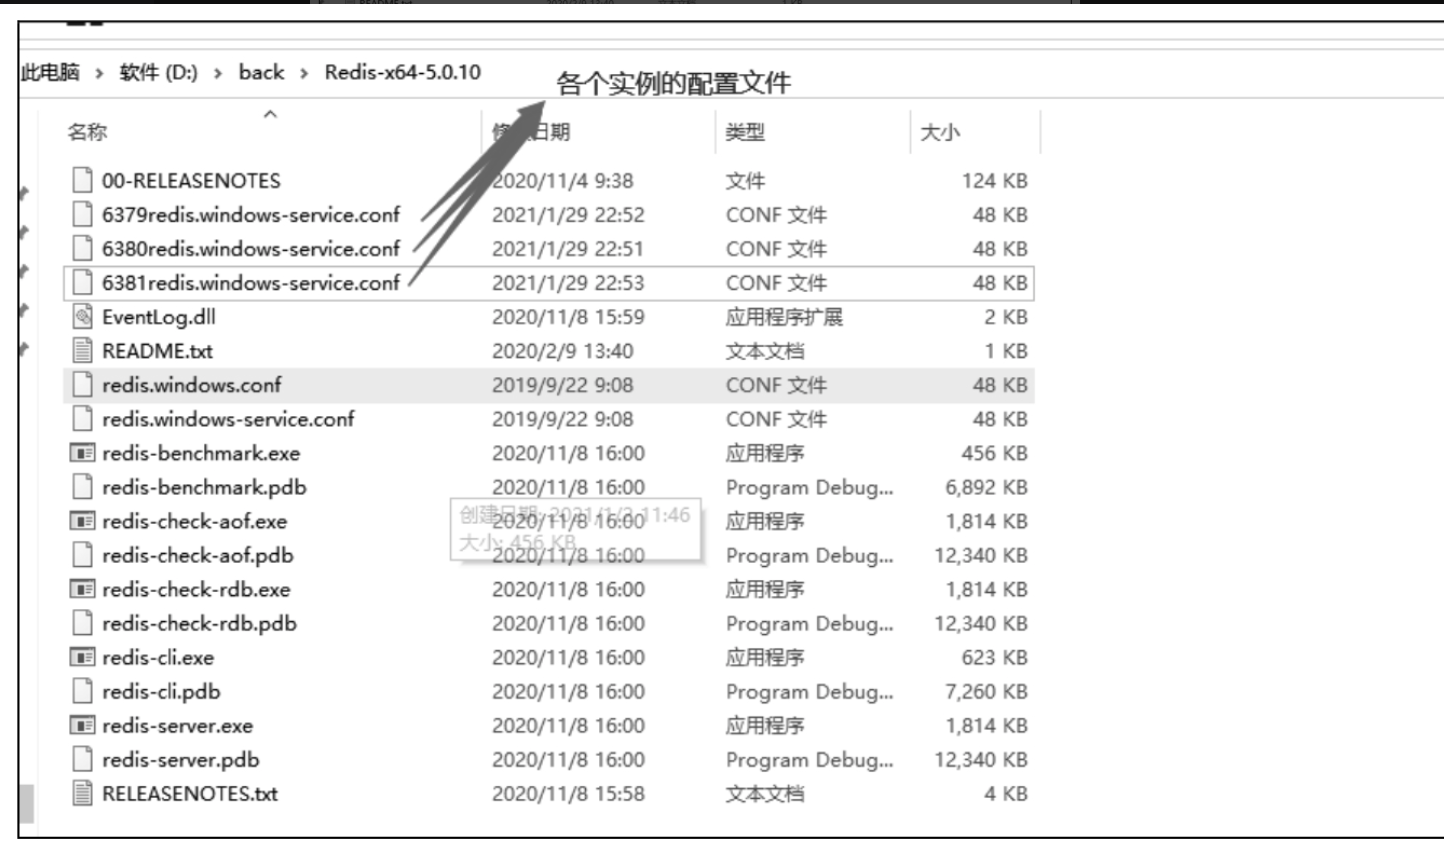Click the date 2021/1/29 22:53
1444x844 pixels.
[568, 283]
